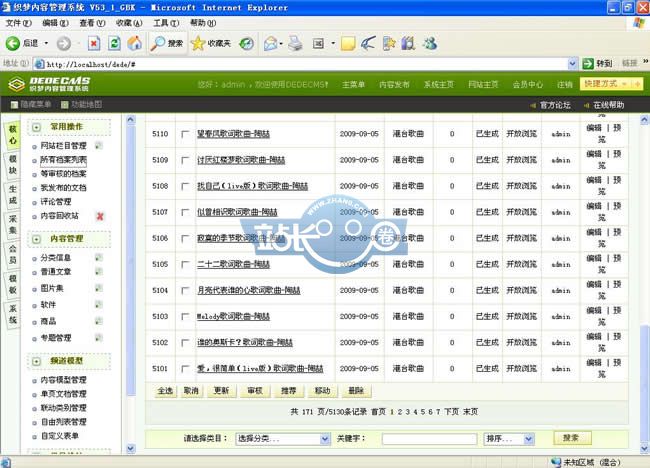Collapse the 频道模型 section
This screenshot has width=650, height=468.
(x=36, y=361)
